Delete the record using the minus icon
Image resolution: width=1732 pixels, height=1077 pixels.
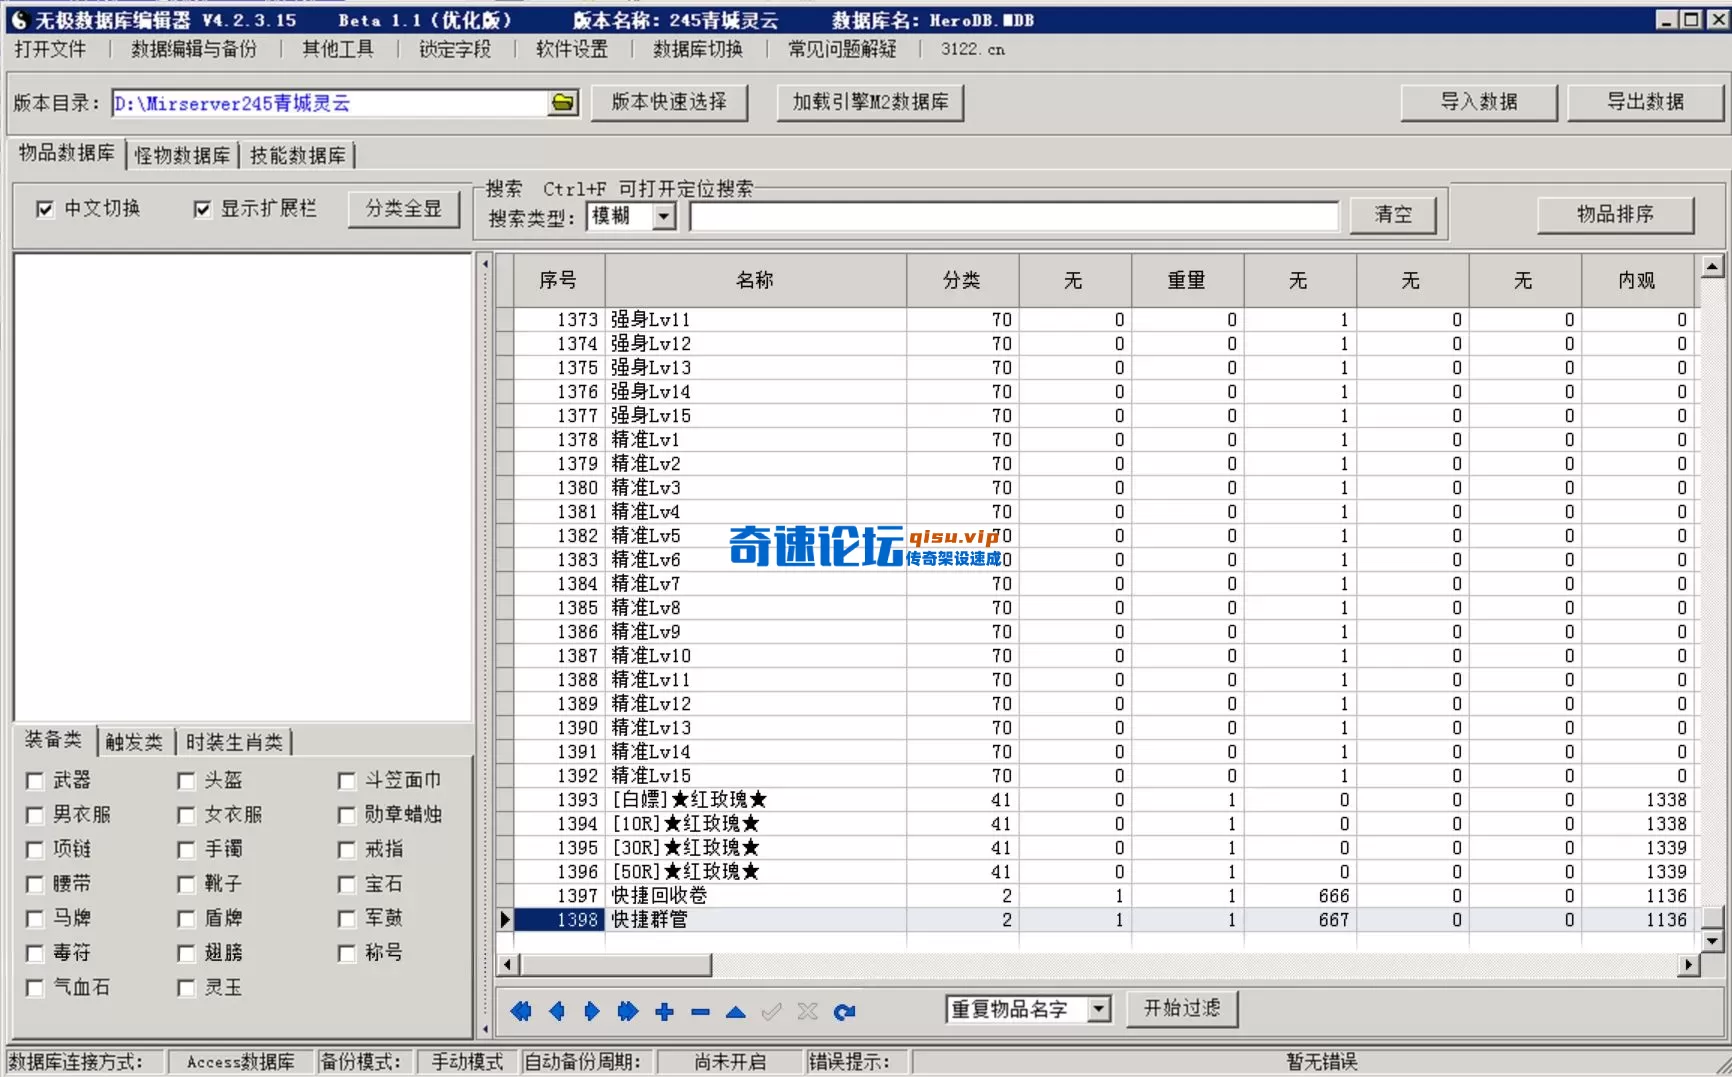tap(700, 1011)
